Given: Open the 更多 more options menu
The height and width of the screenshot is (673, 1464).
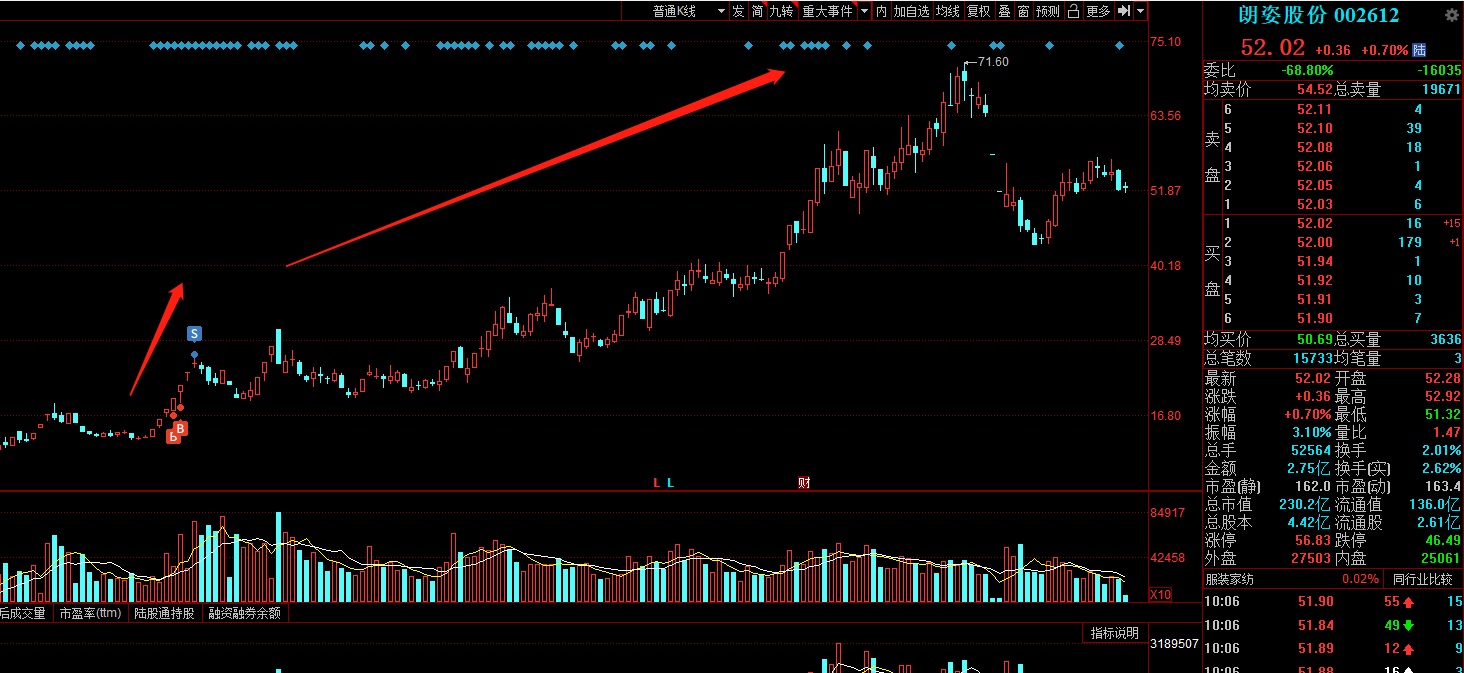Looking at the screenshot, I should (x=1098, y=11).
